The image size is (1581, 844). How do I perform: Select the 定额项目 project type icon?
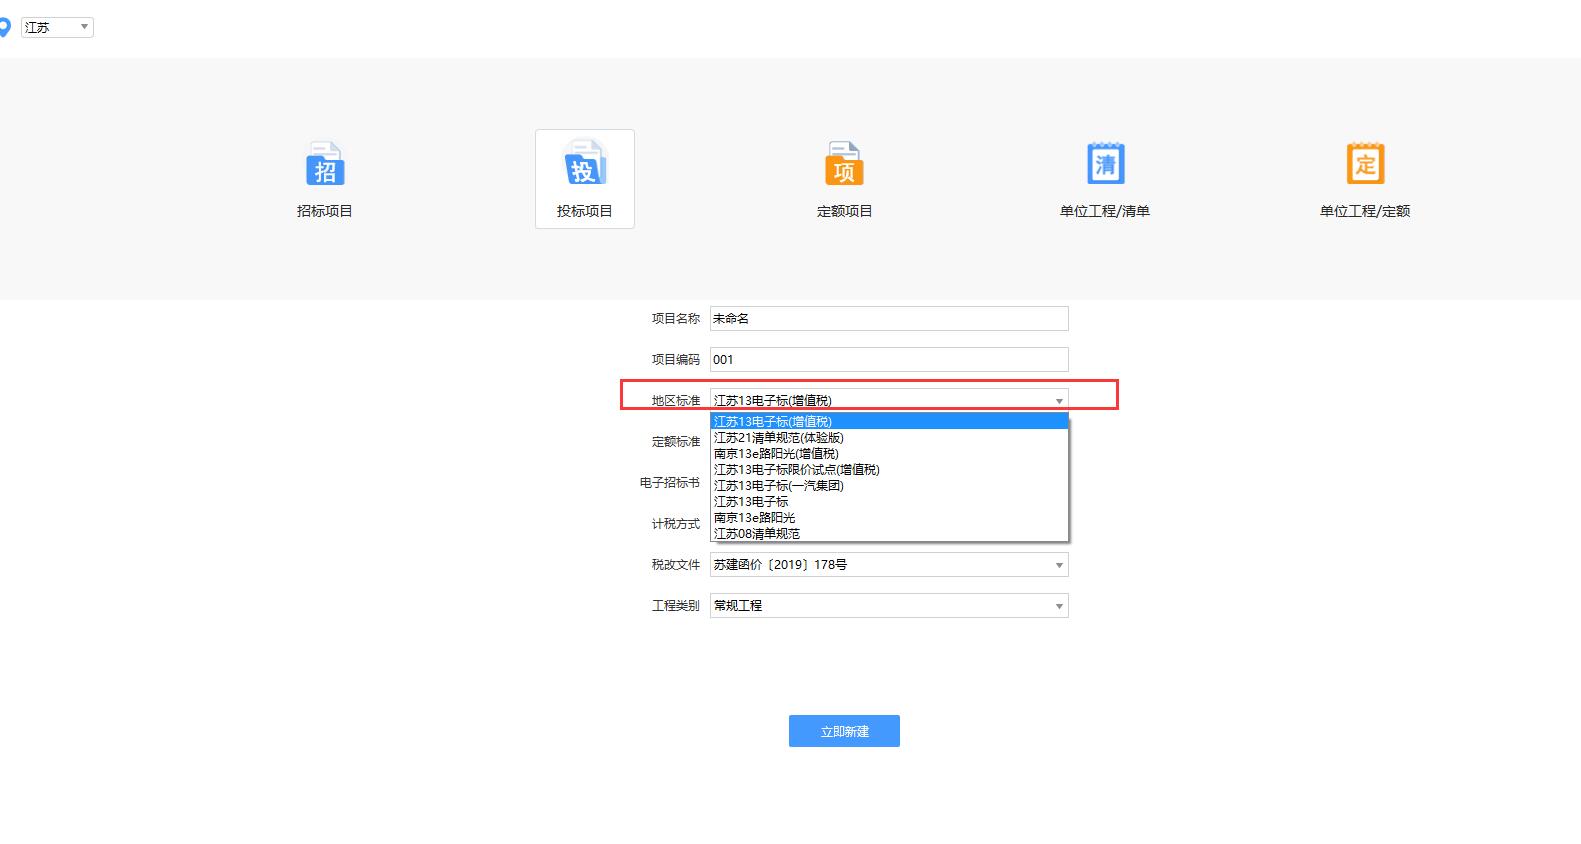844,164
